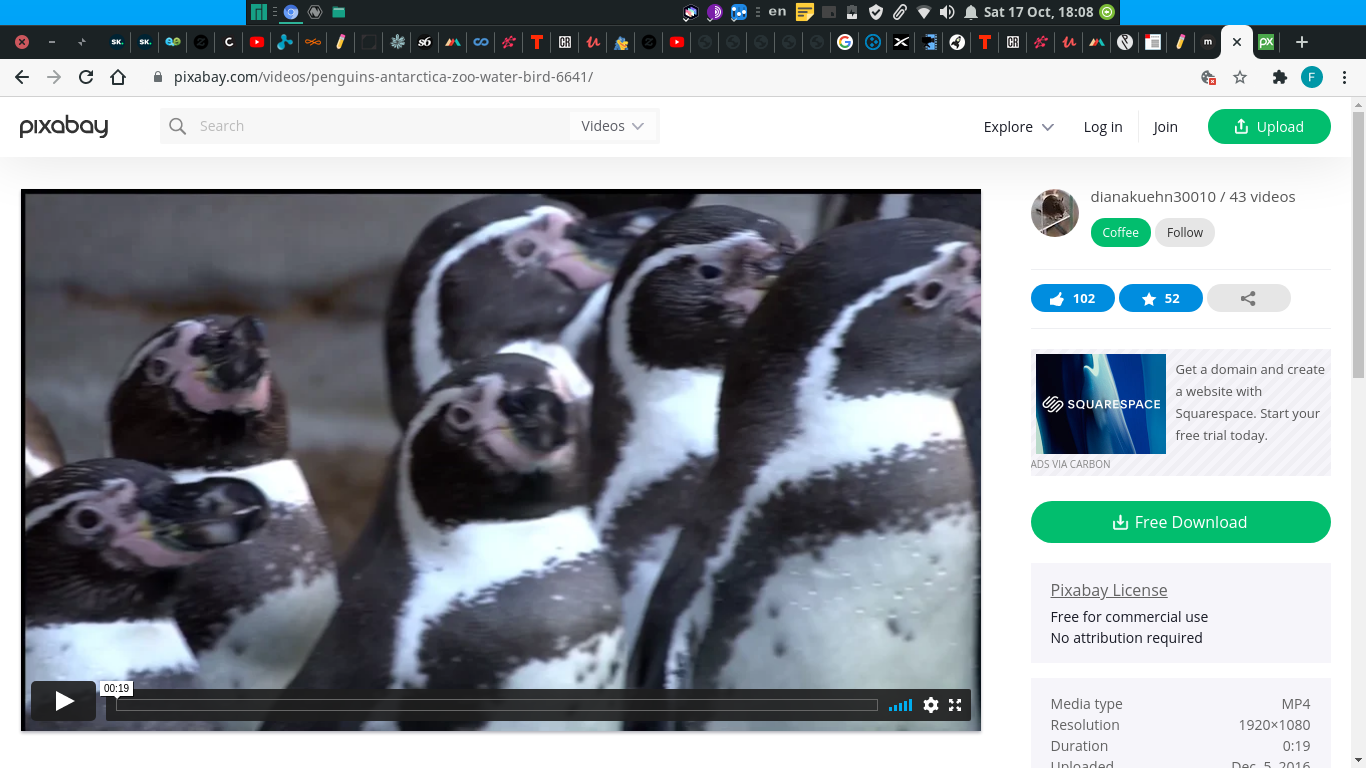Click browser back arrow
The height and width of the screenshot is (768, 1366).
22,77
